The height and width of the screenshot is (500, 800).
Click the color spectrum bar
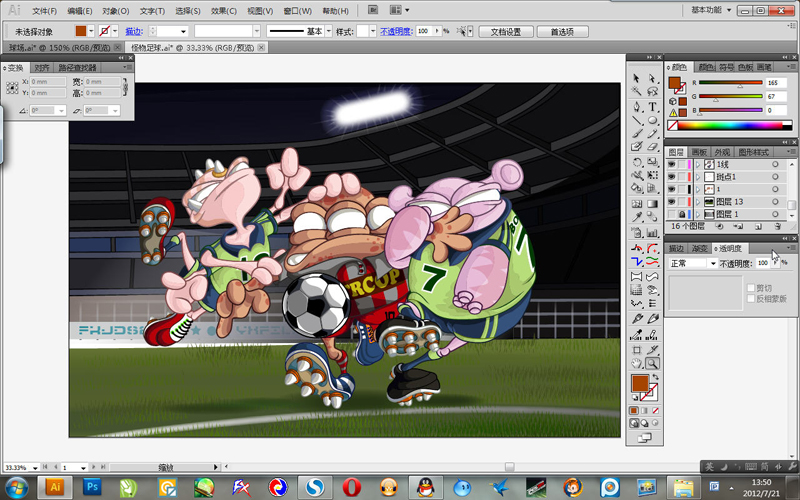pos(730,126)
